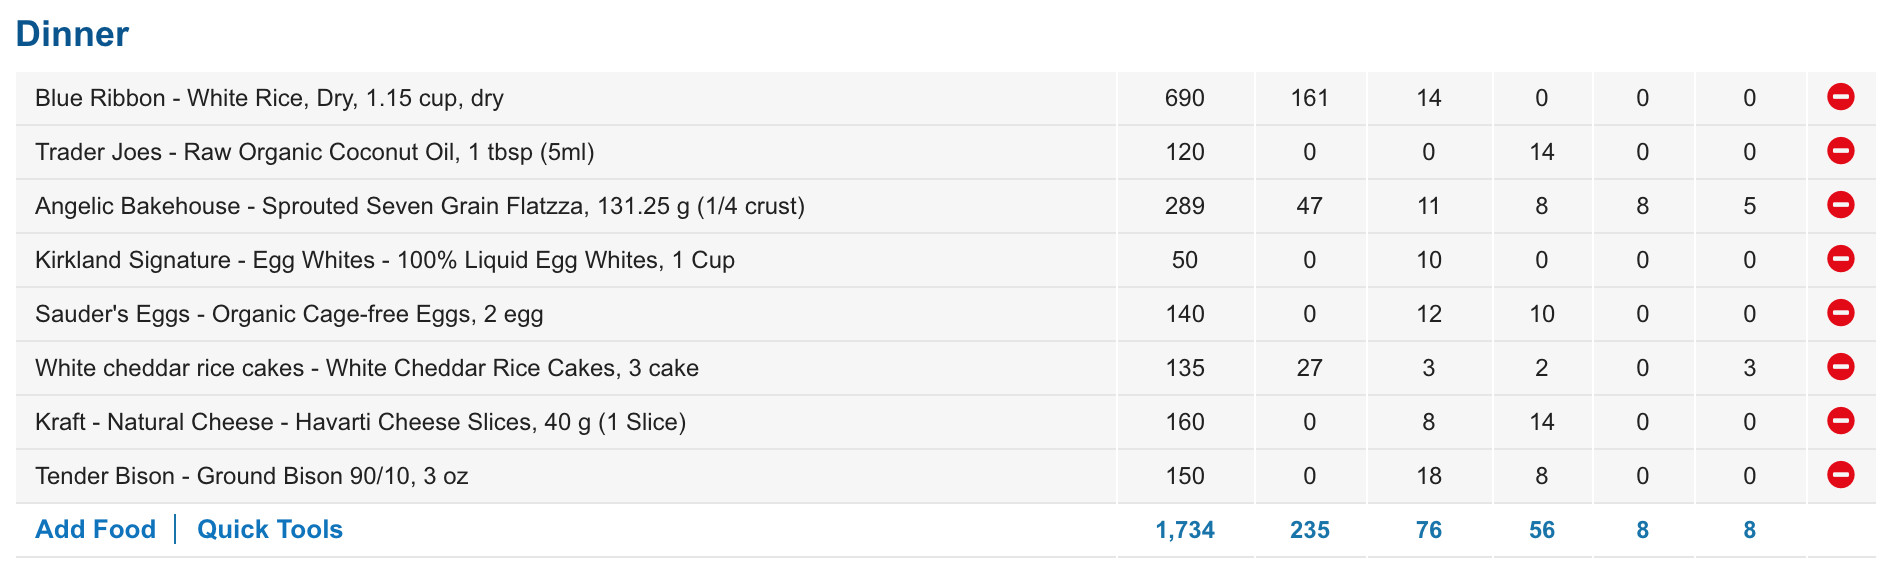
Task: Delete Tender Bison Ground Bison row
Action: pos(1841,475)
